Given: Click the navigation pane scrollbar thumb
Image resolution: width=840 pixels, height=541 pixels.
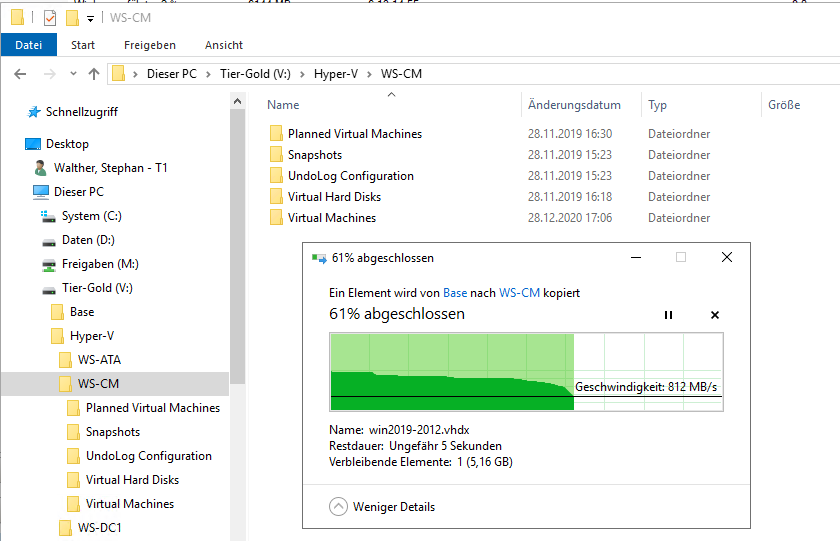Looking at the screenshot, I should pos(238,246).
